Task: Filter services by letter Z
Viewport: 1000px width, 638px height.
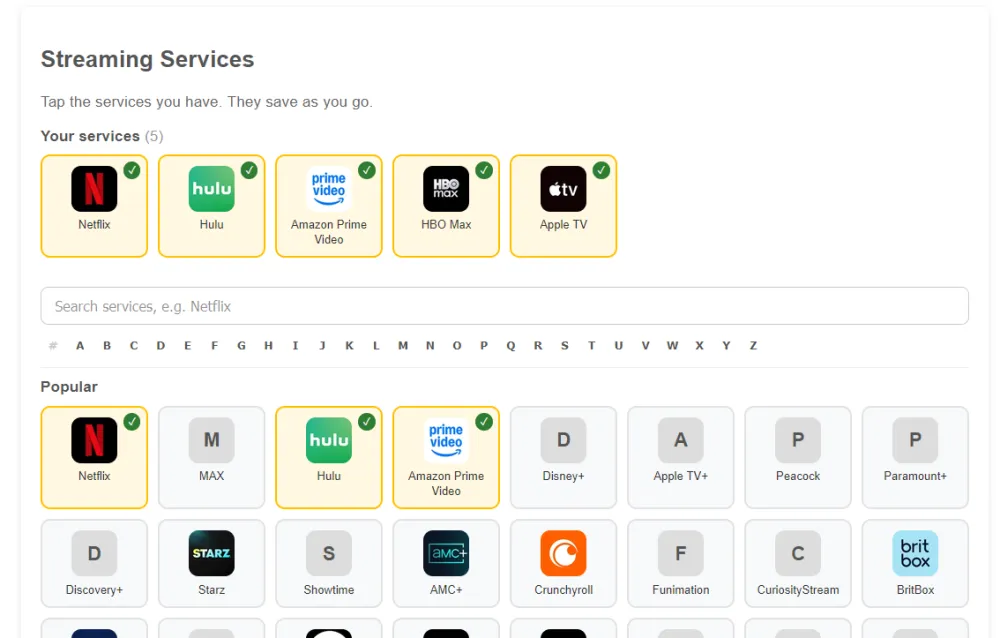Action: [x=753, y=345]
